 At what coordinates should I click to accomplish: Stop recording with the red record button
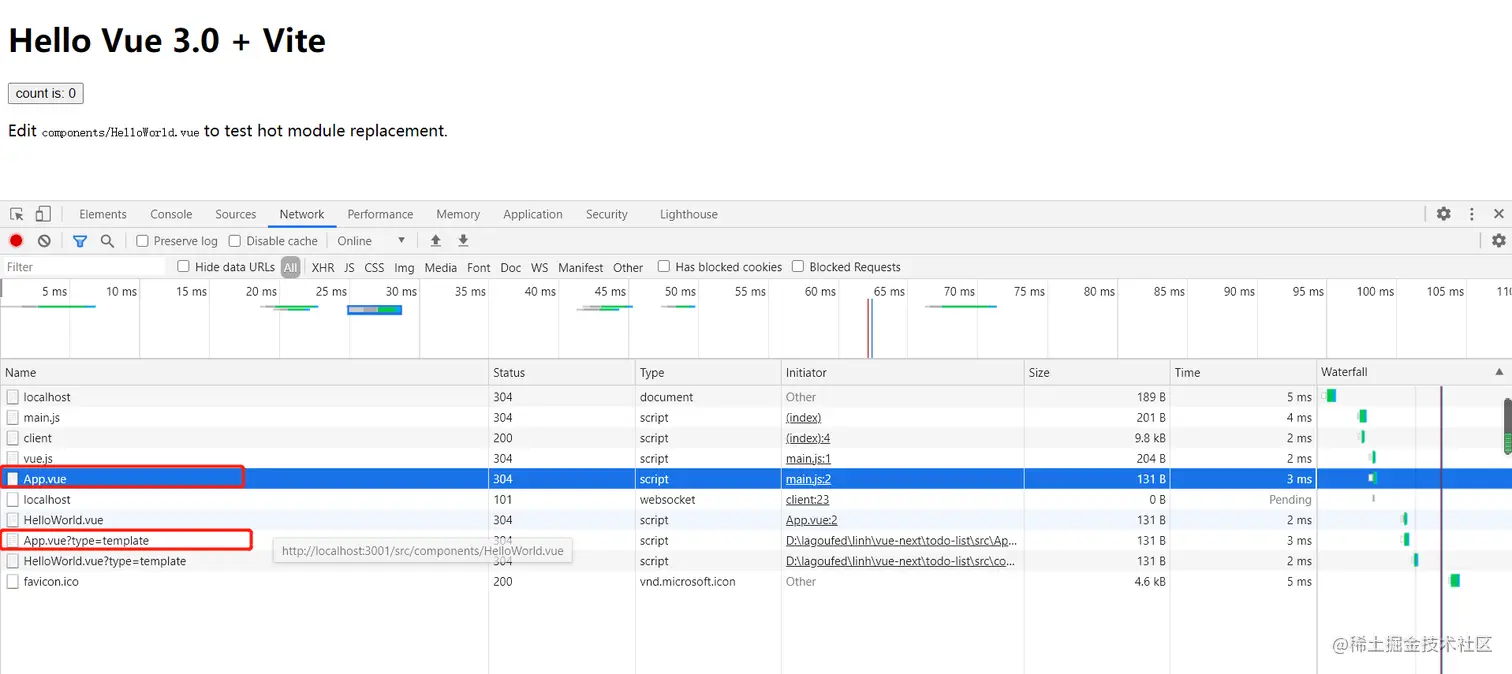point(16,241)
